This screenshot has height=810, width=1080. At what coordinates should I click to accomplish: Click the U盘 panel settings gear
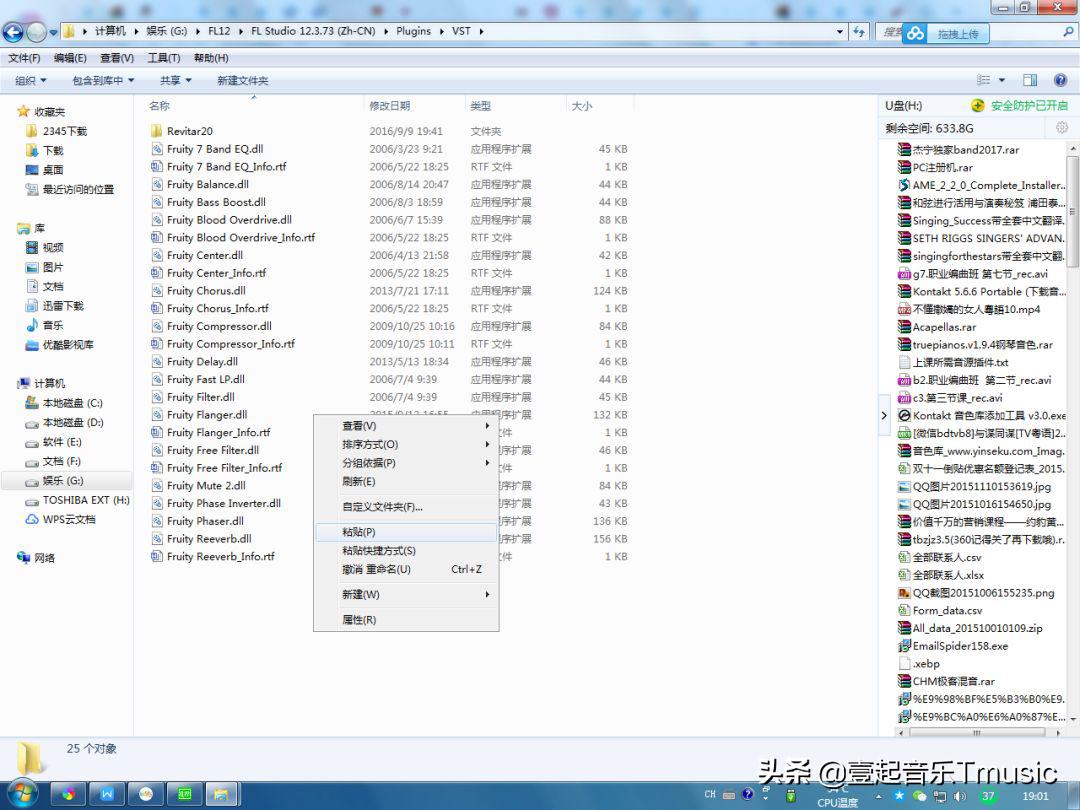[x=1061, y=128]
